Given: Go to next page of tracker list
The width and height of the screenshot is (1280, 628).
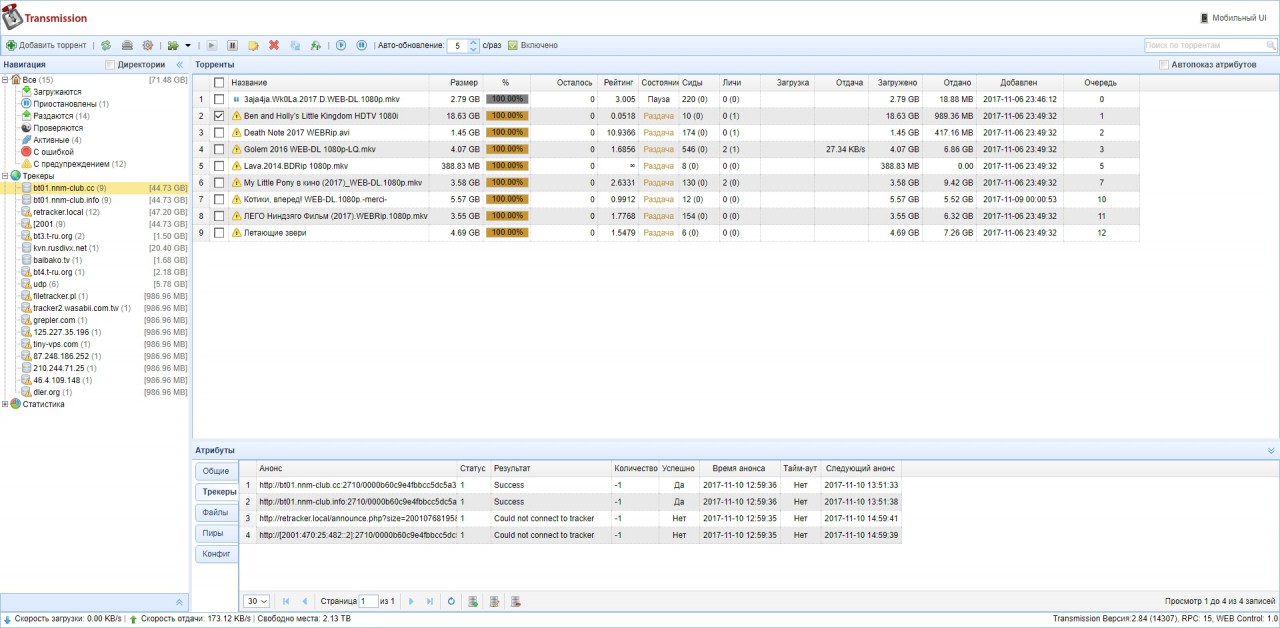Looking at the screenshot, I should (411, 601).
